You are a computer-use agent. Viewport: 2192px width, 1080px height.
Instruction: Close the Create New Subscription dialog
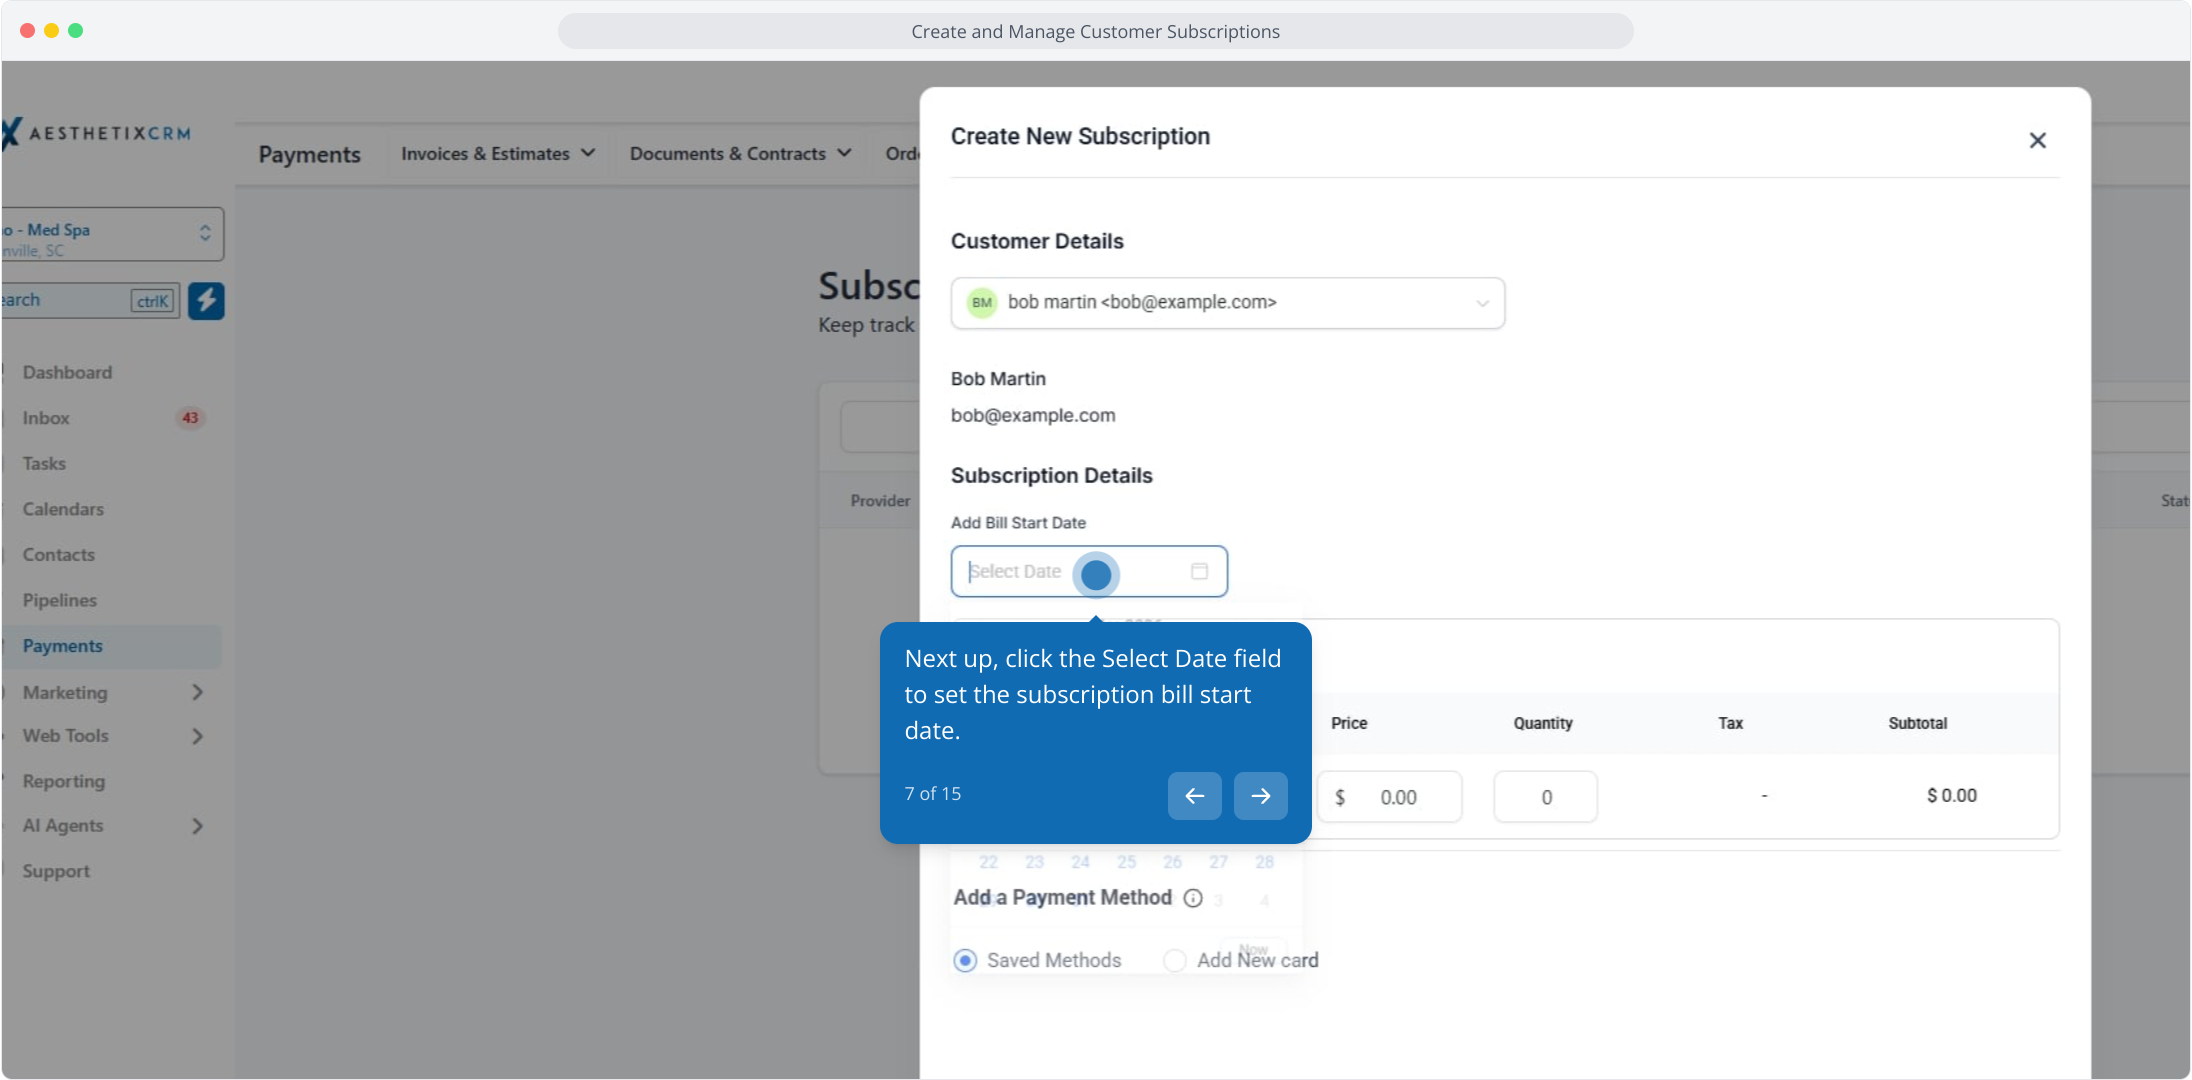2037,141
